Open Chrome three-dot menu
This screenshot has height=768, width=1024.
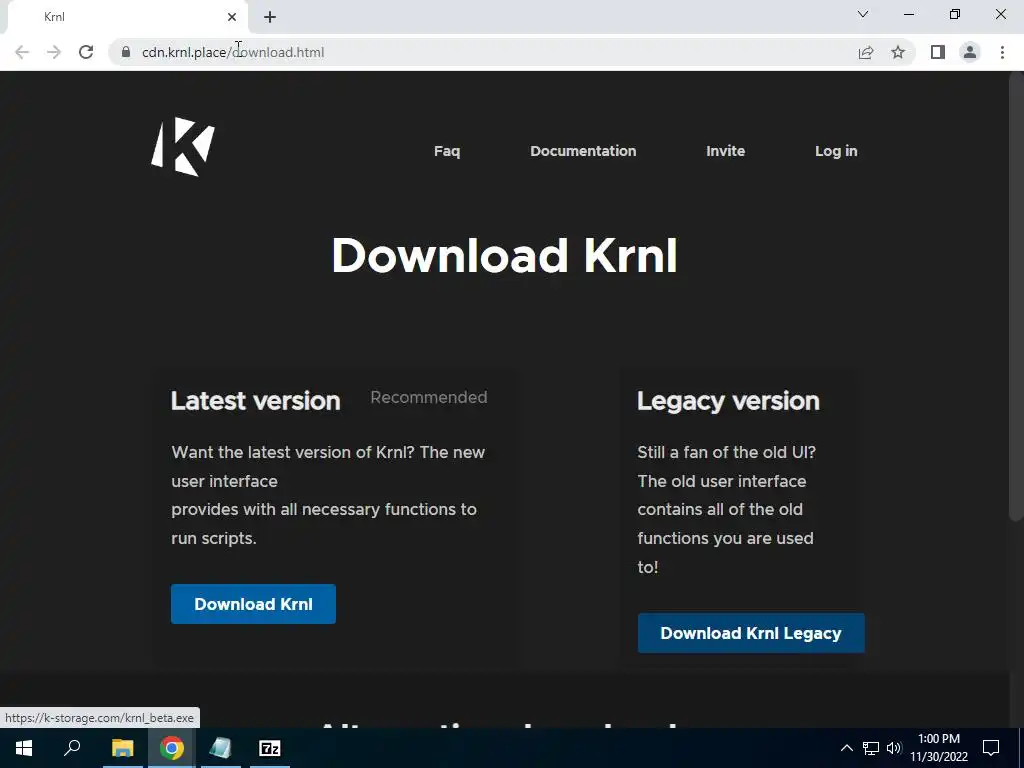coord(1002,52)
